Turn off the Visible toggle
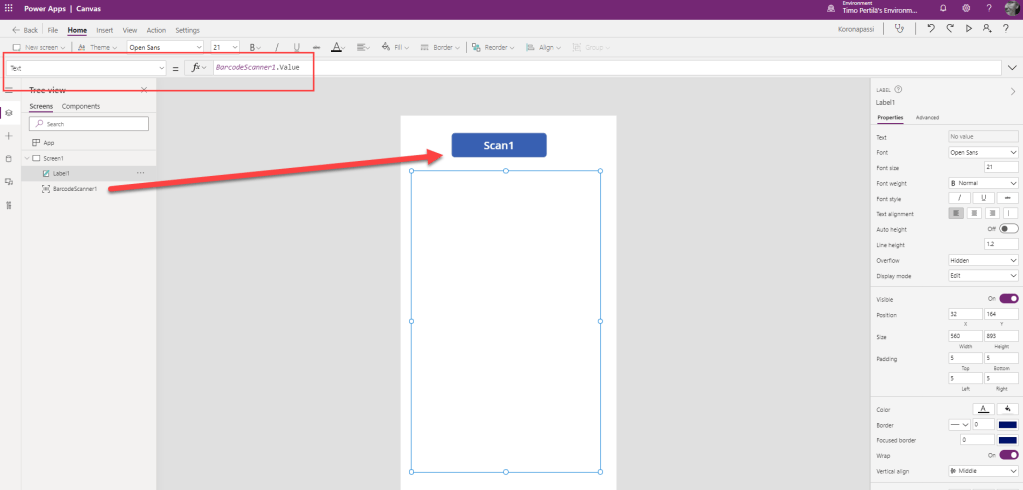The image size is (1023, 490). point(1008,298)
